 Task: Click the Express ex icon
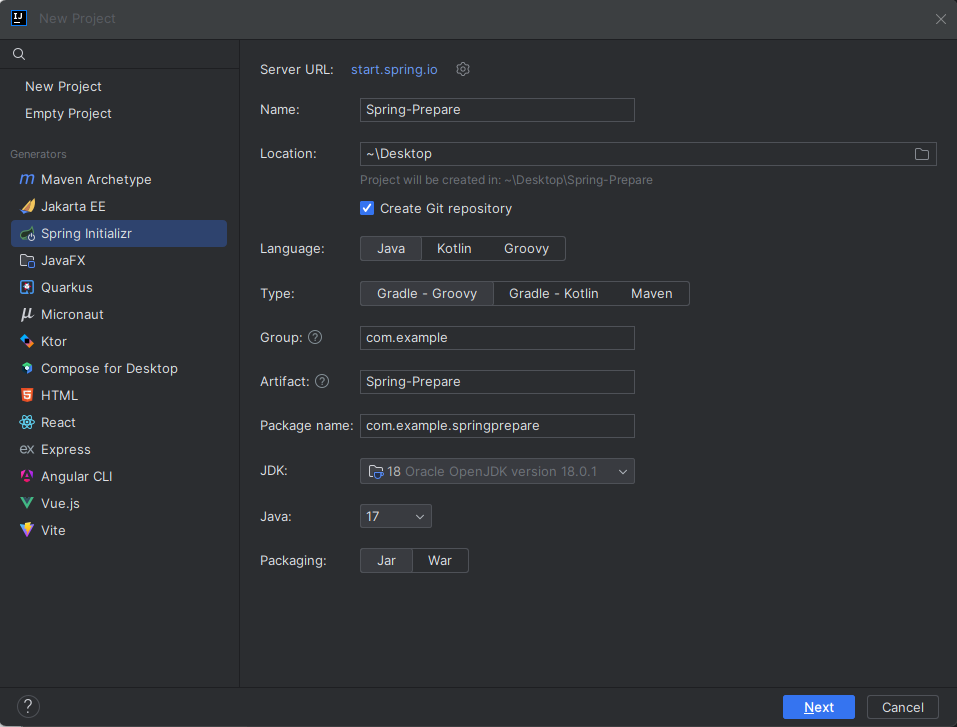(x=27, y=449)
